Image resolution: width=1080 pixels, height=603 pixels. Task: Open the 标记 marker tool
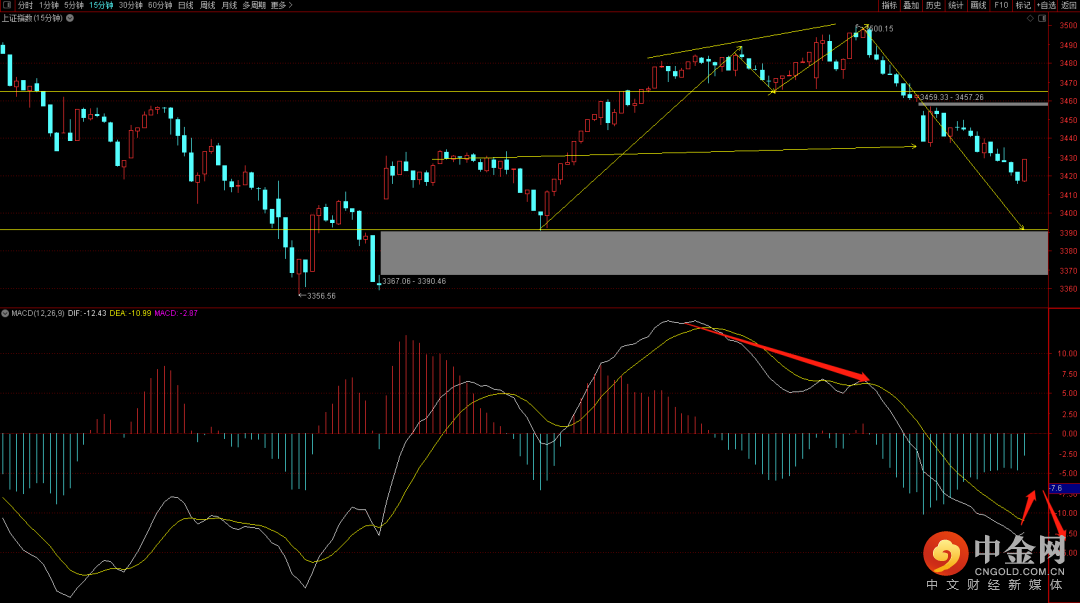1023,5
